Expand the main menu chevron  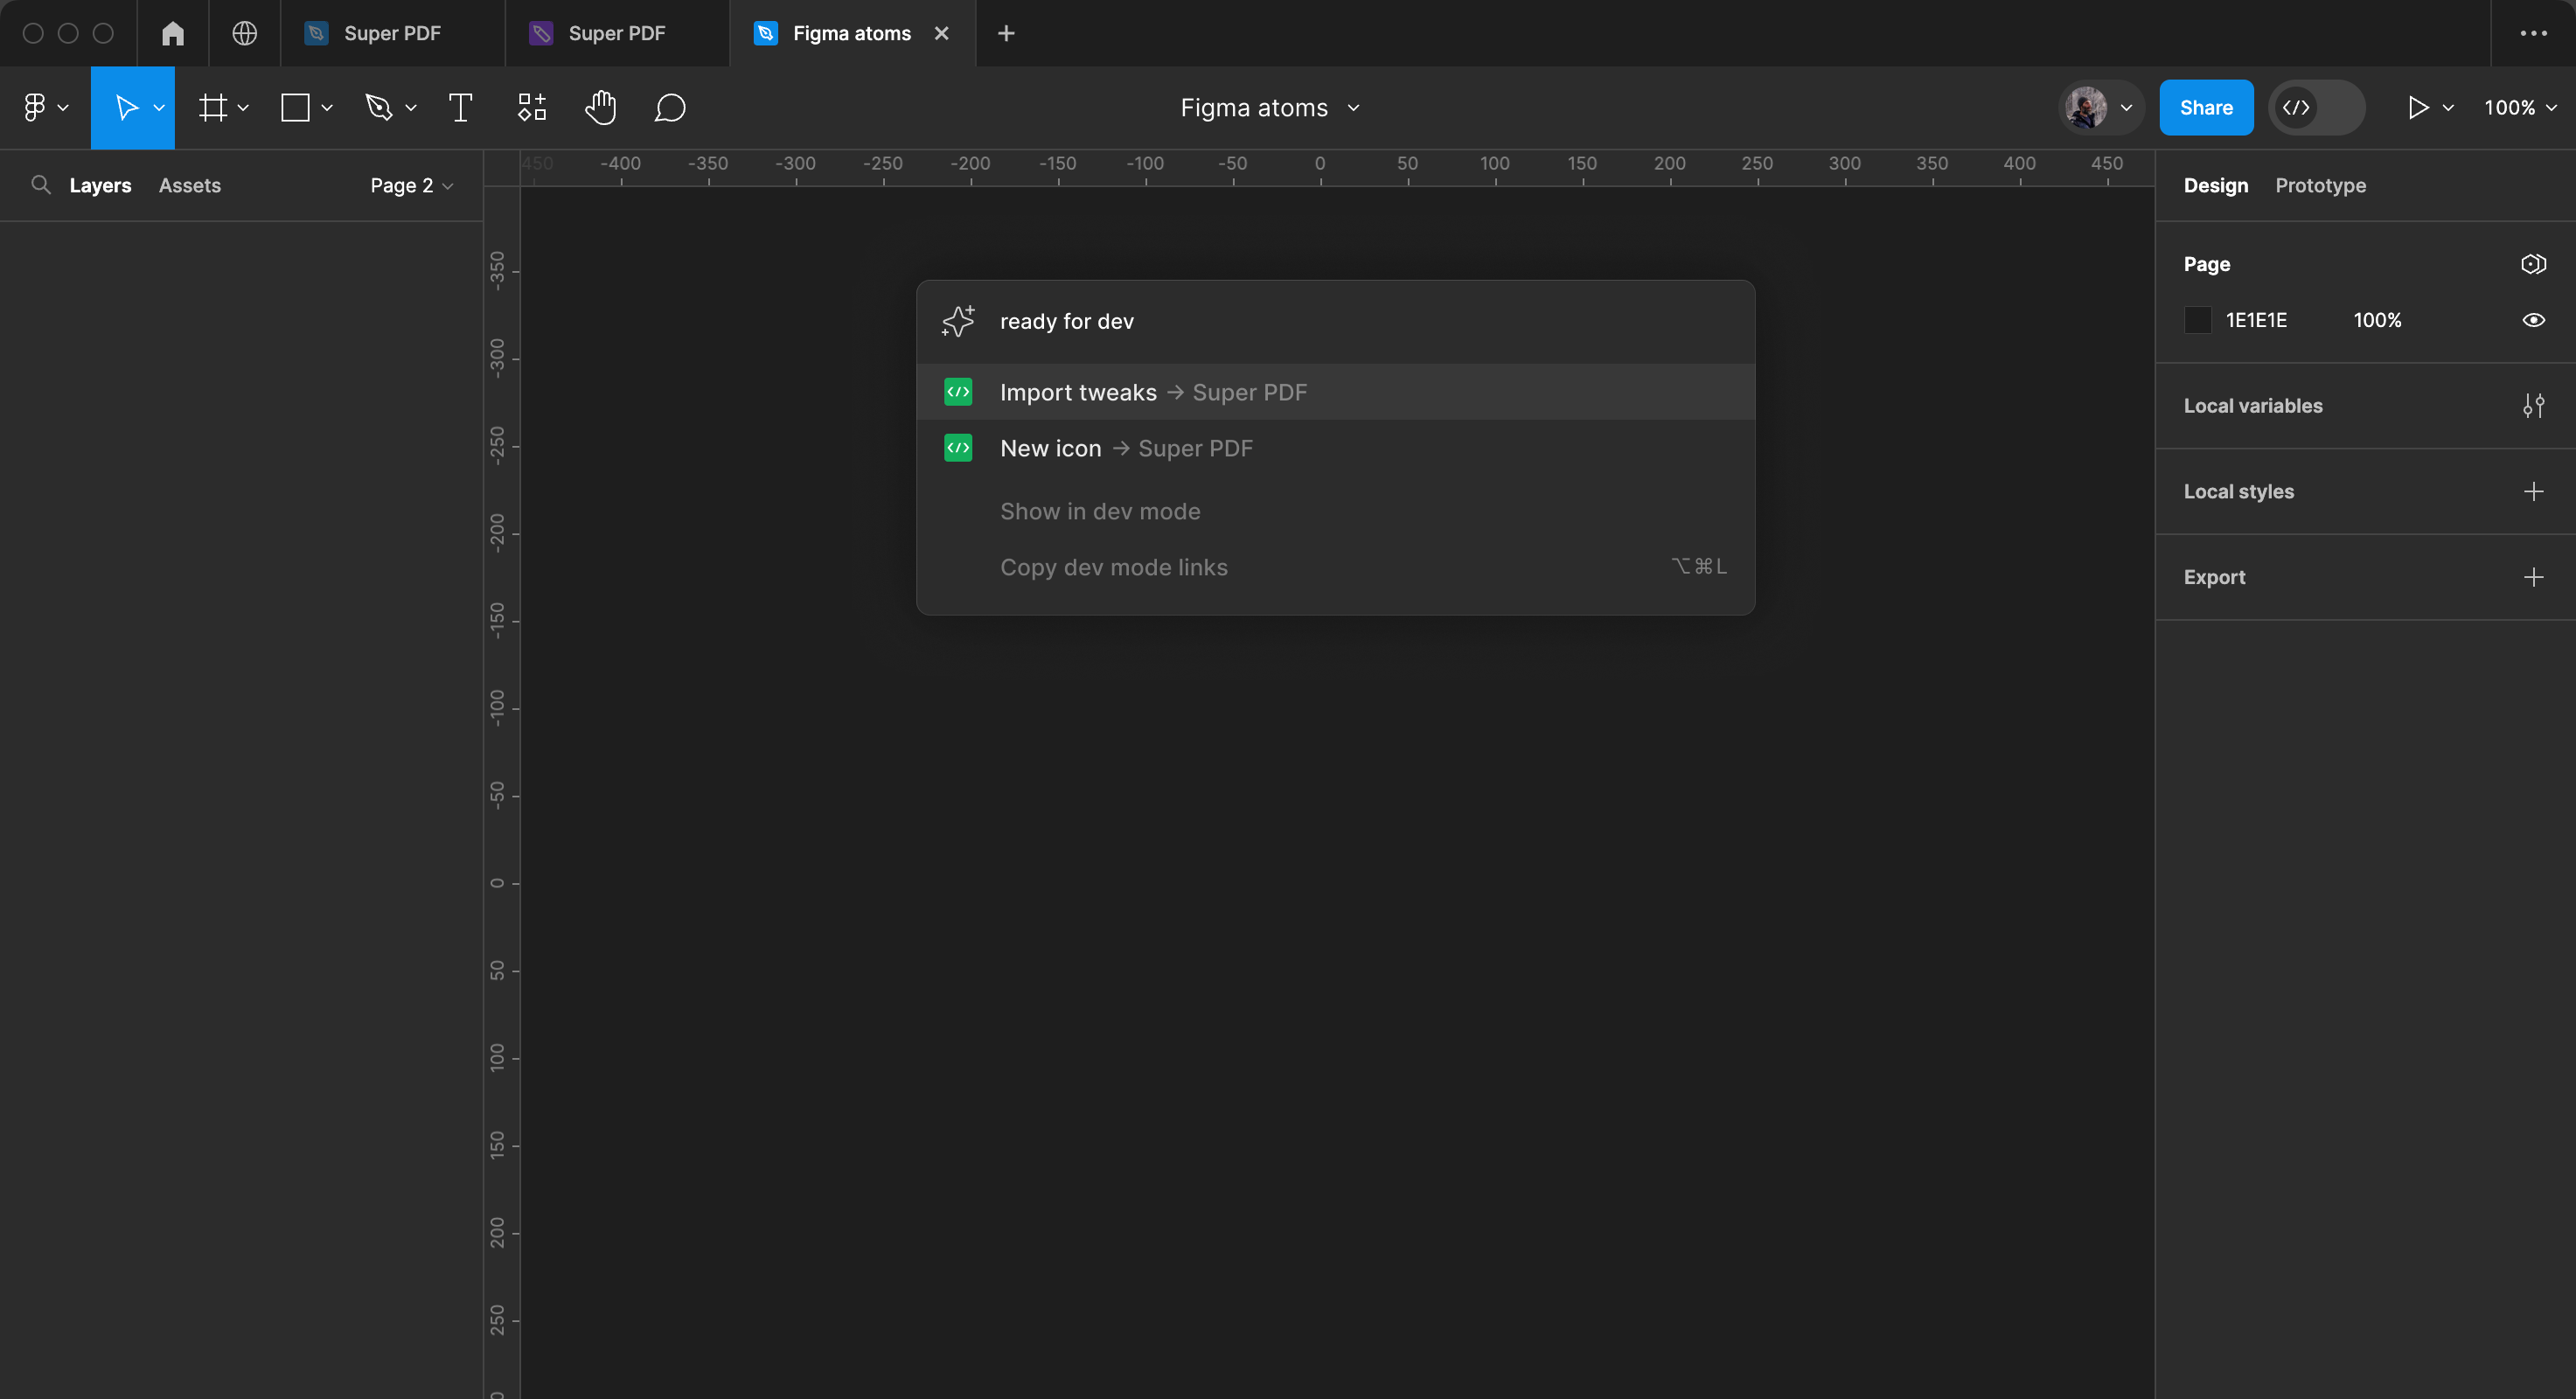click(63, 107)
